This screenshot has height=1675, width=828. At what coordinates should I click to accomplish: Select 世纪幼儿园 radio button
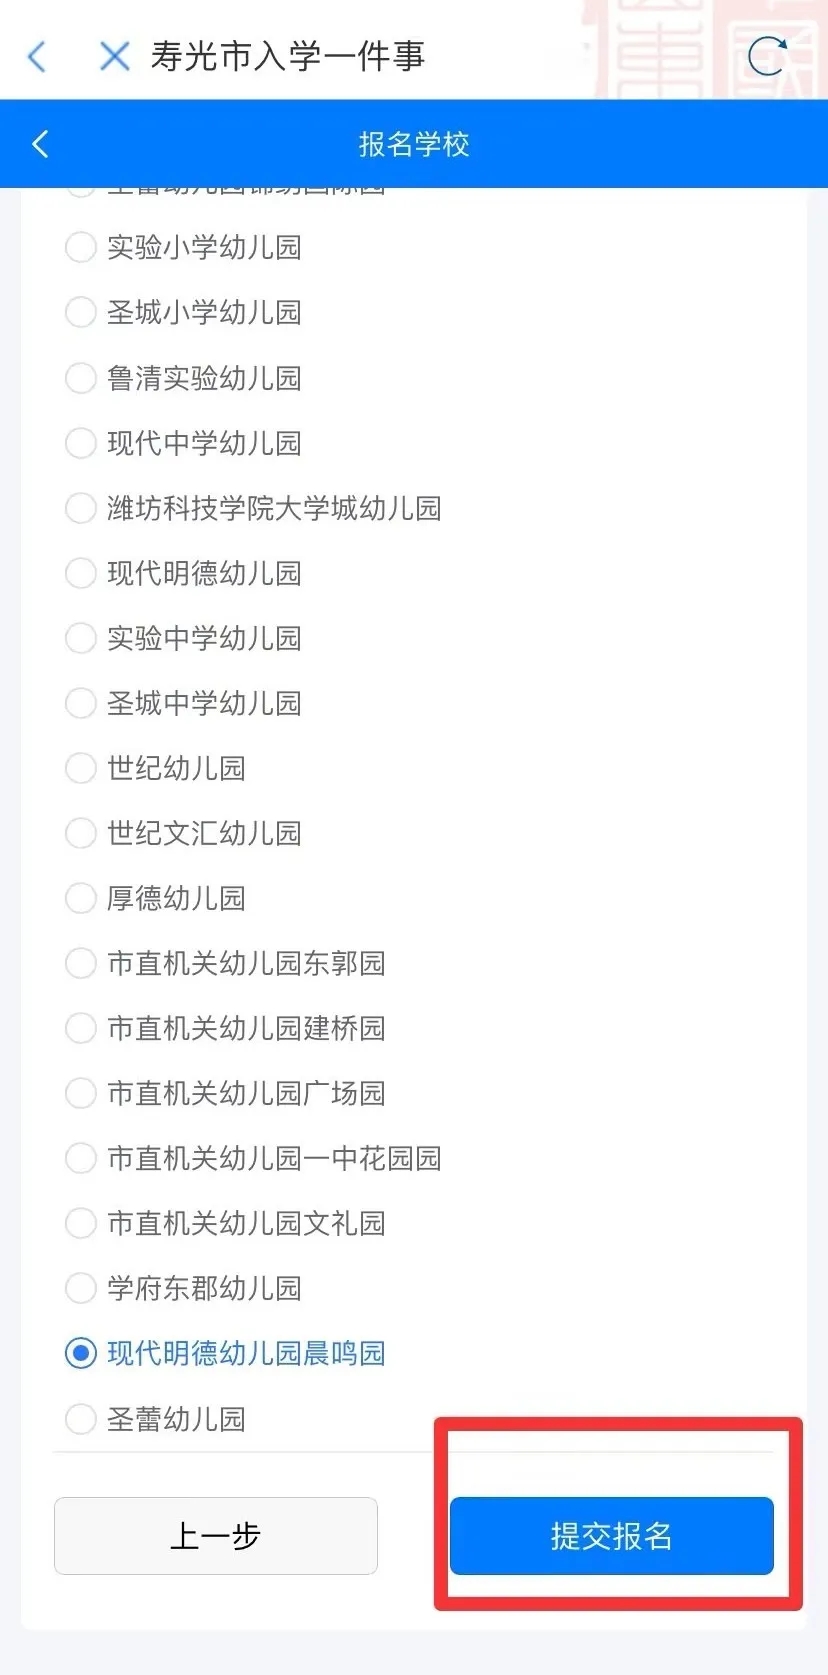[80, 768]
